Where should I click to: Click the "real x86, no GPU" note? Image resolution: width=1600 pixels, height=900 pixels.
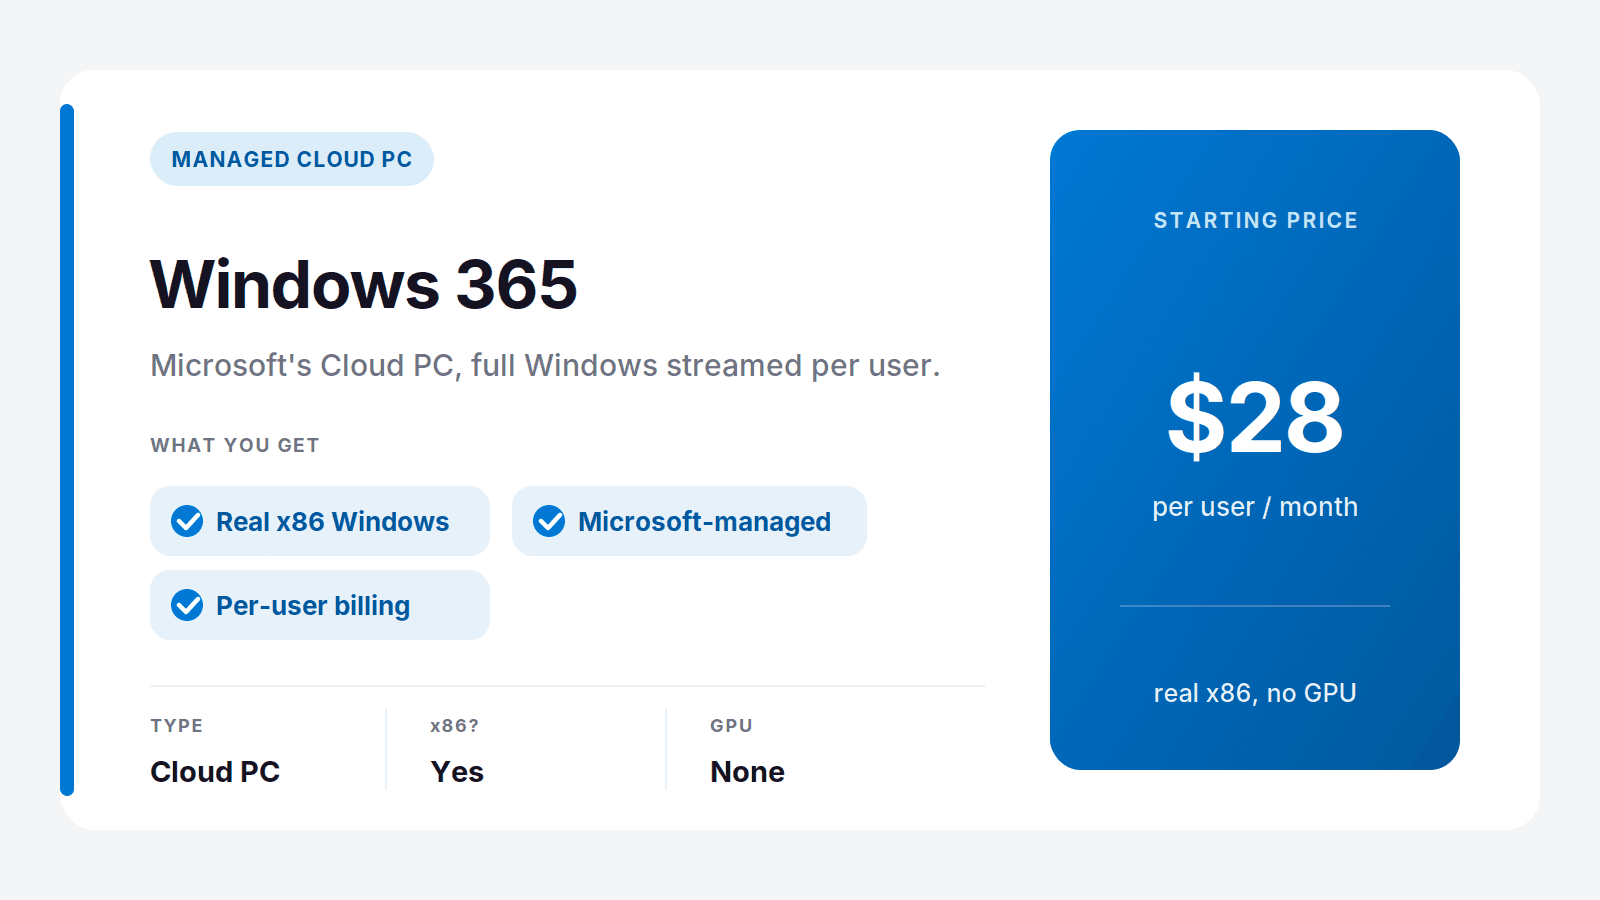pyautogui.click(x=1255, y=693)
